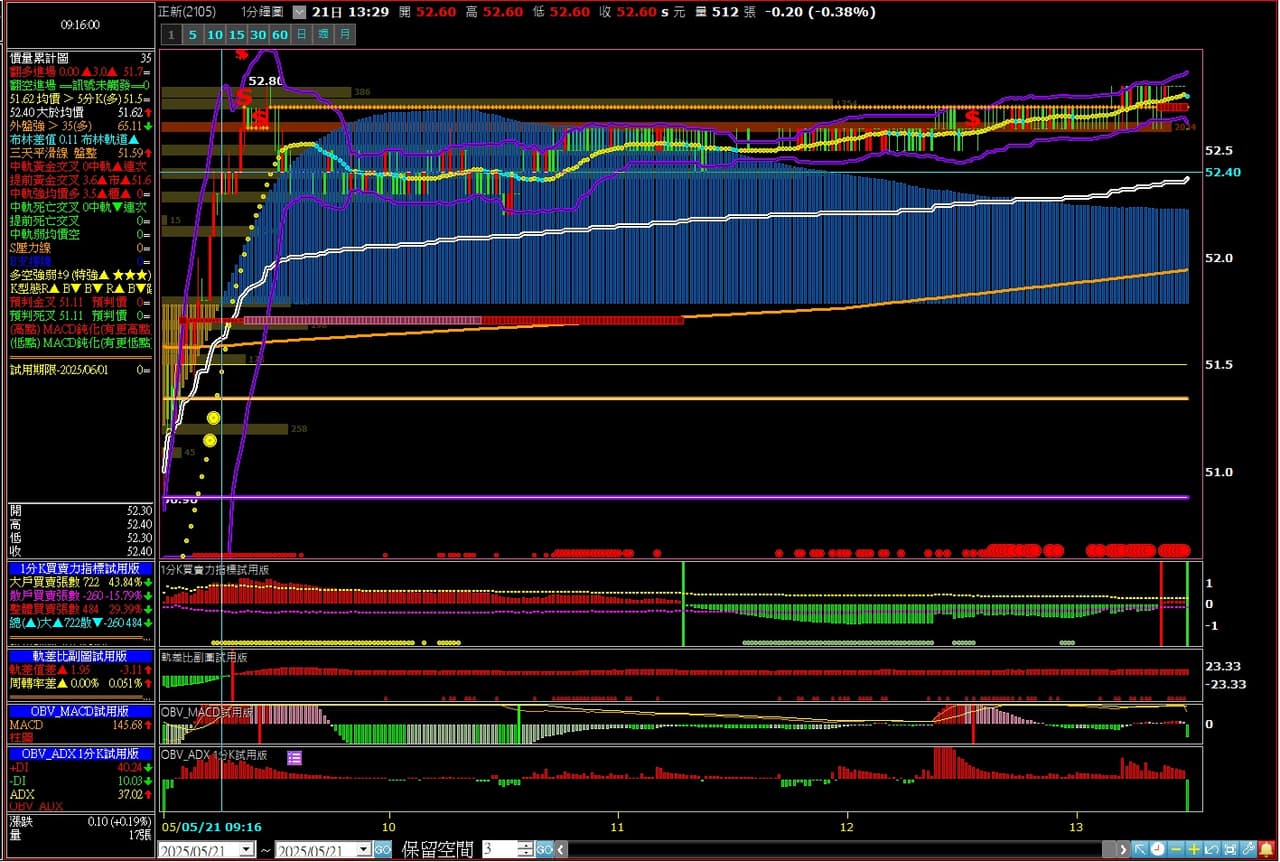Switch to the 60-minute timeframe tab
1280x862 pixels.
pos(280,35)
